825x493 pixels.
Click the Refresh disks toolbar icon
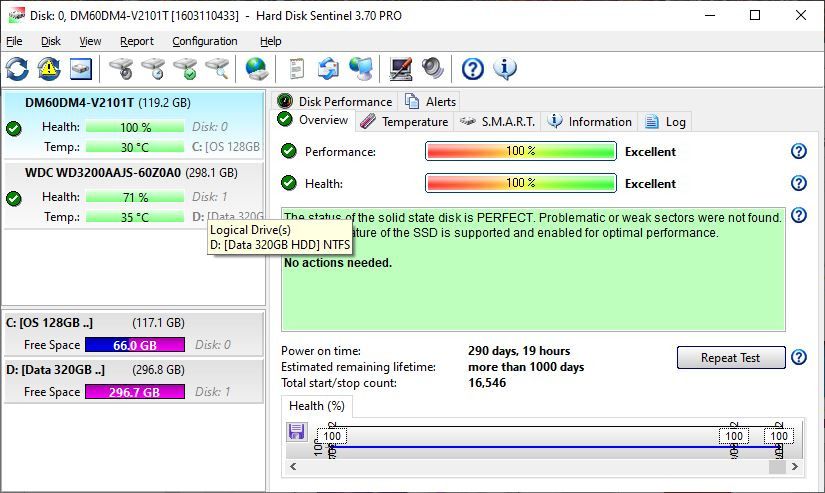[17, 69]
